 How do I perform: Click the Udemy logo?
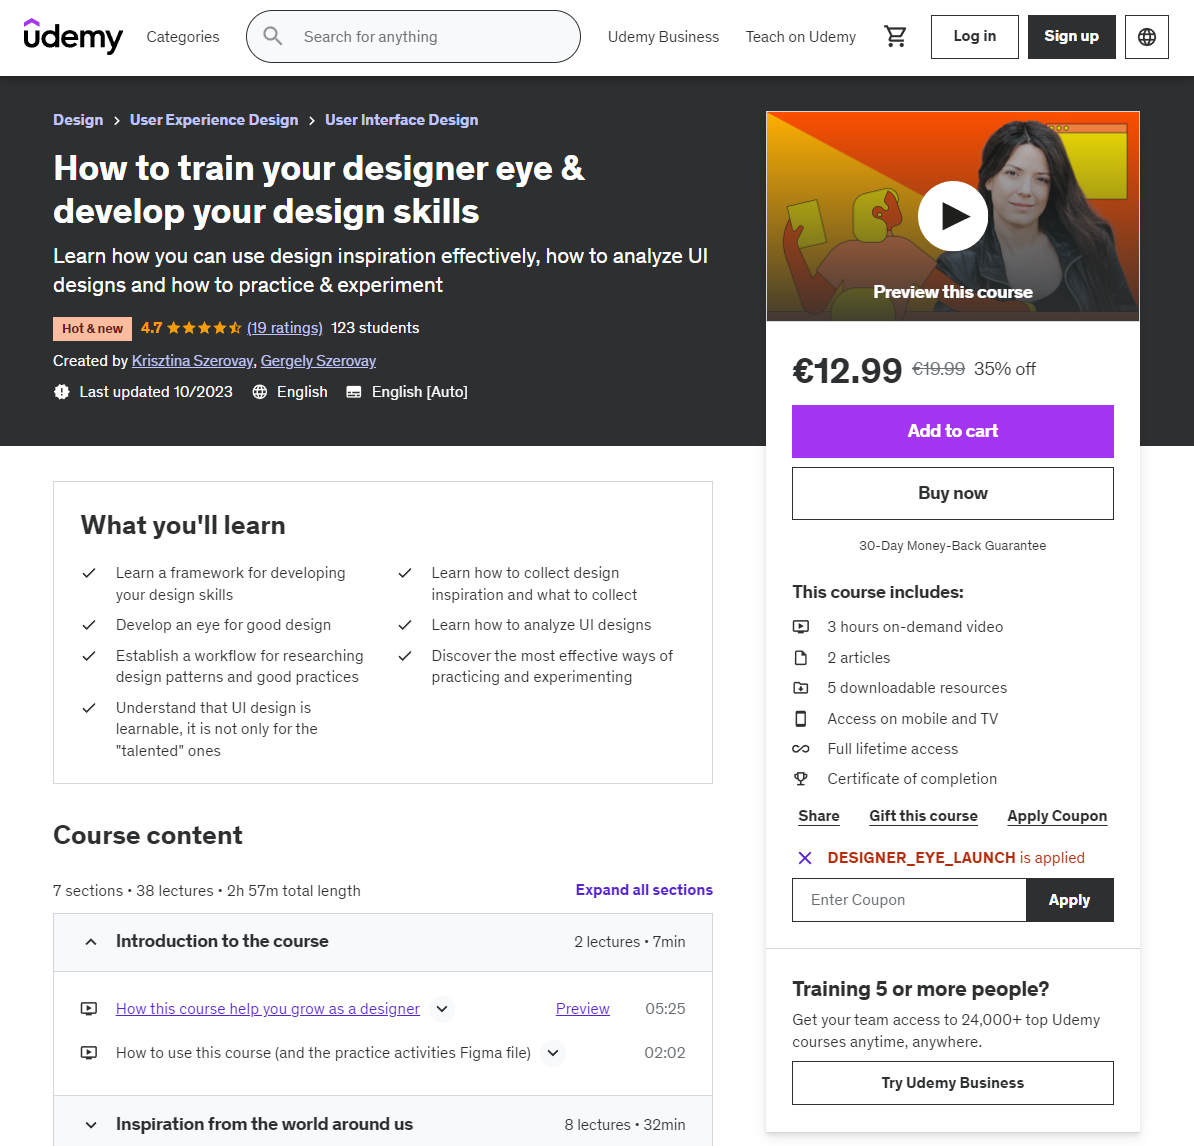(73, 36)
